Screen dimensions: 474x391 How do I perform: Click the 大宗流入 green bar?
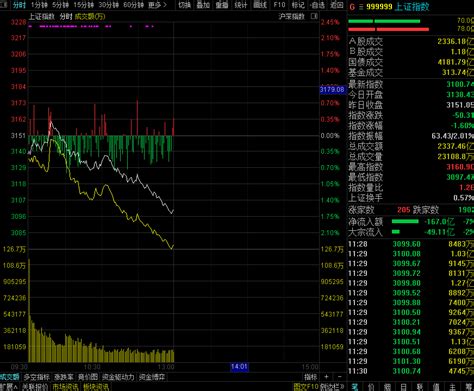pyautogui.click(x=396, y=232)
